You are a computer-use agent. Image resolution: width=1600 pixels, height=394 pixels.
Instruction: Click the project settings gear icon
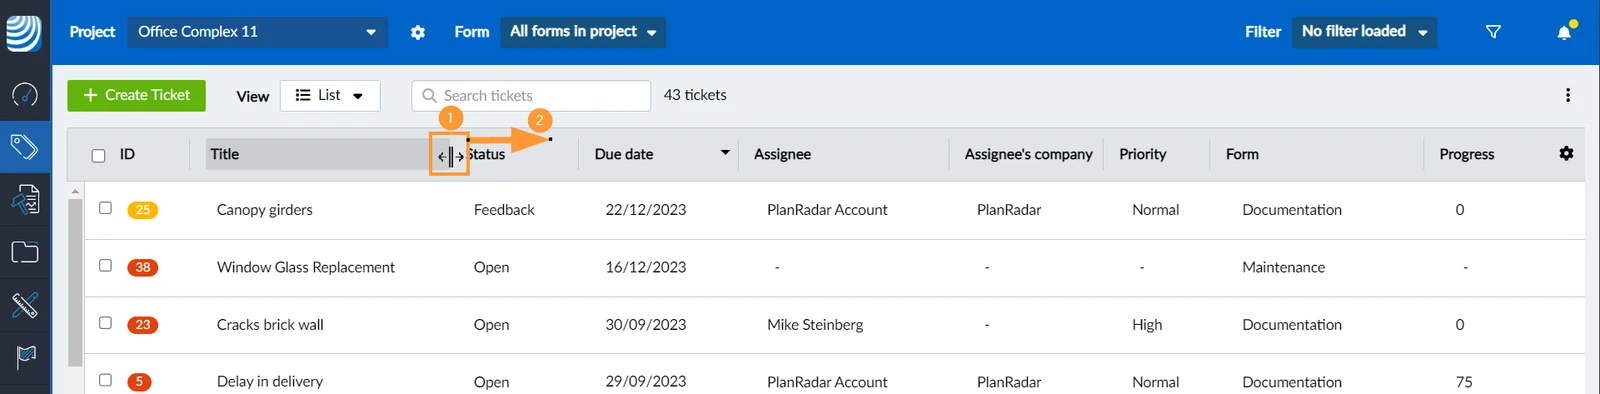418,32
